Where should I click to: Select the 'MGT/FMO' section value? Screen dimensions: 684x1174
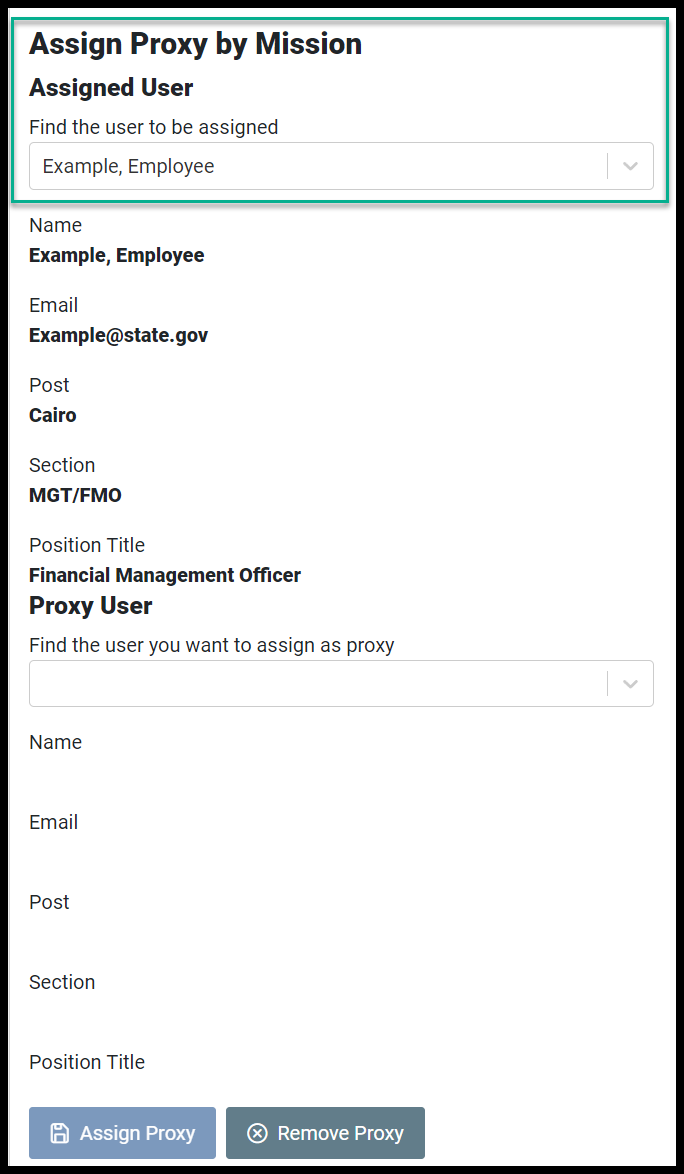click(75, 495)
